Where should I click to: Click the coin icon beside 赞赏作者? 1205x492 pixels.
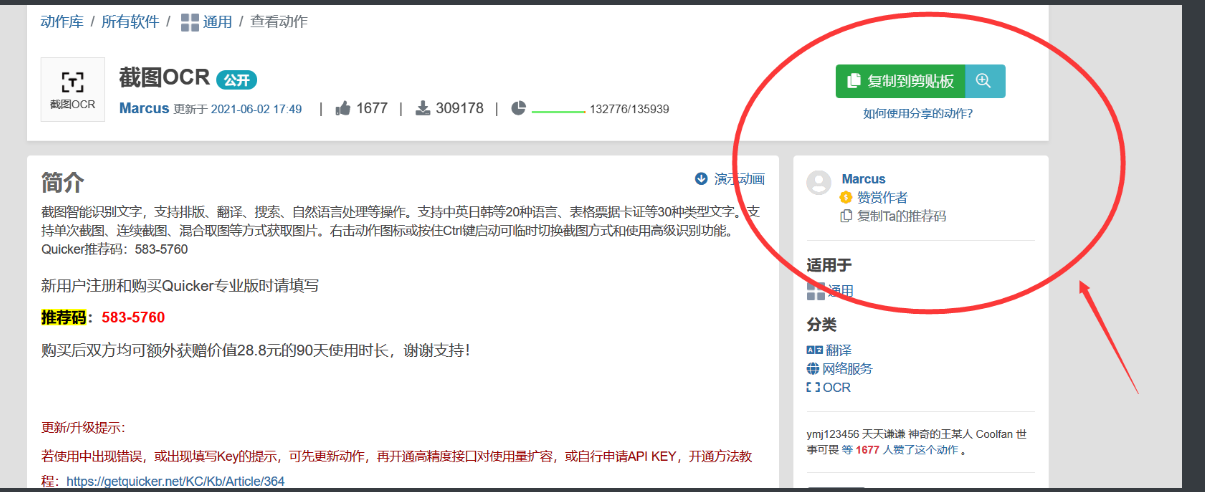[846, 197]
